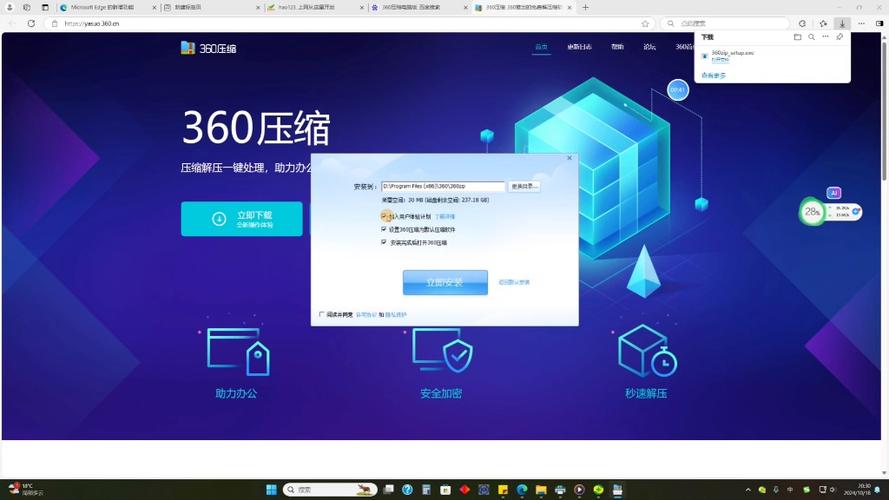Click the Edge search box beside address bar
Viewport: 889px width, 500px height.
click(x=725, y=23)
